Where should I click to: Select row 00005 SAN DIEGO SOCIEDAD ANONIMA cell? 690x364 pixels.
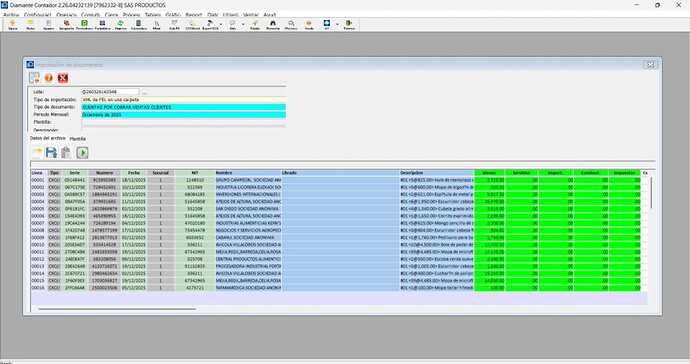pyautogui.click(x=248, y=209)
